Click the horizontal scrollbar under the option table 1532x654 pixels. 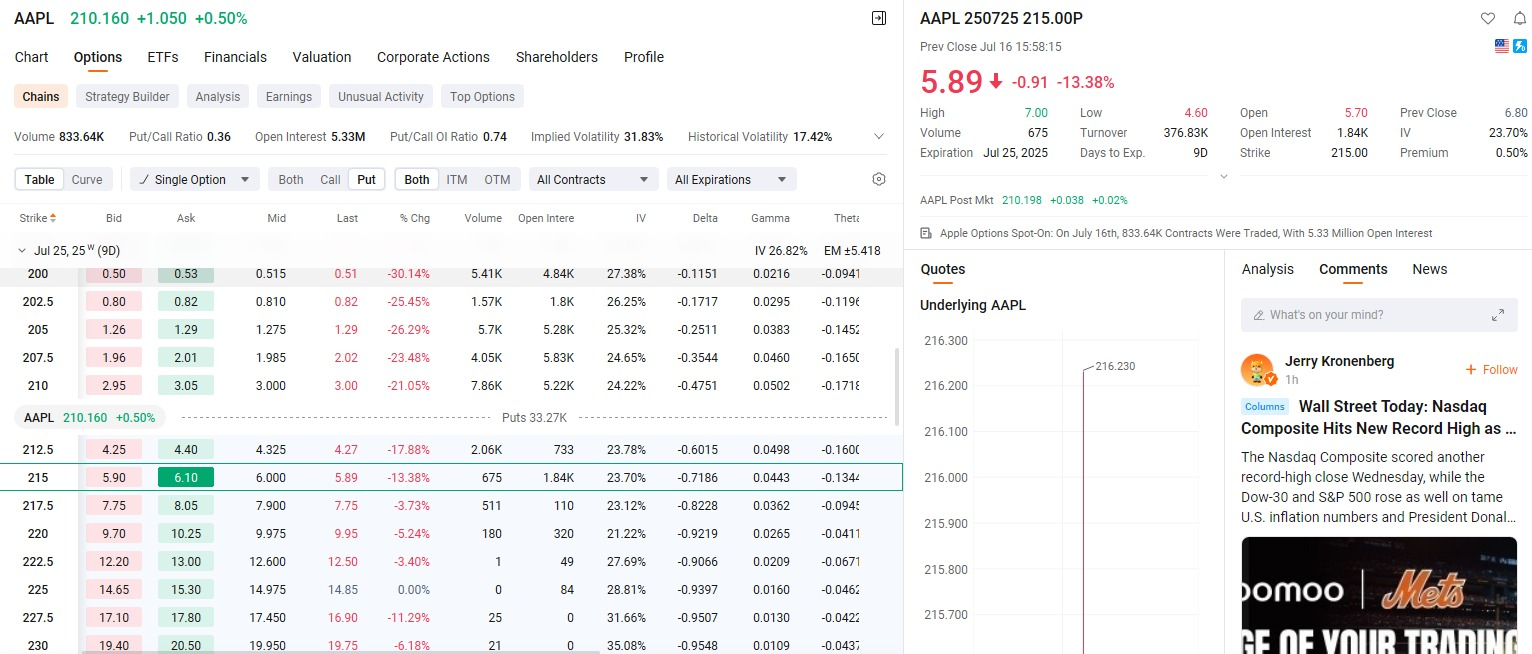click(341, 651)
